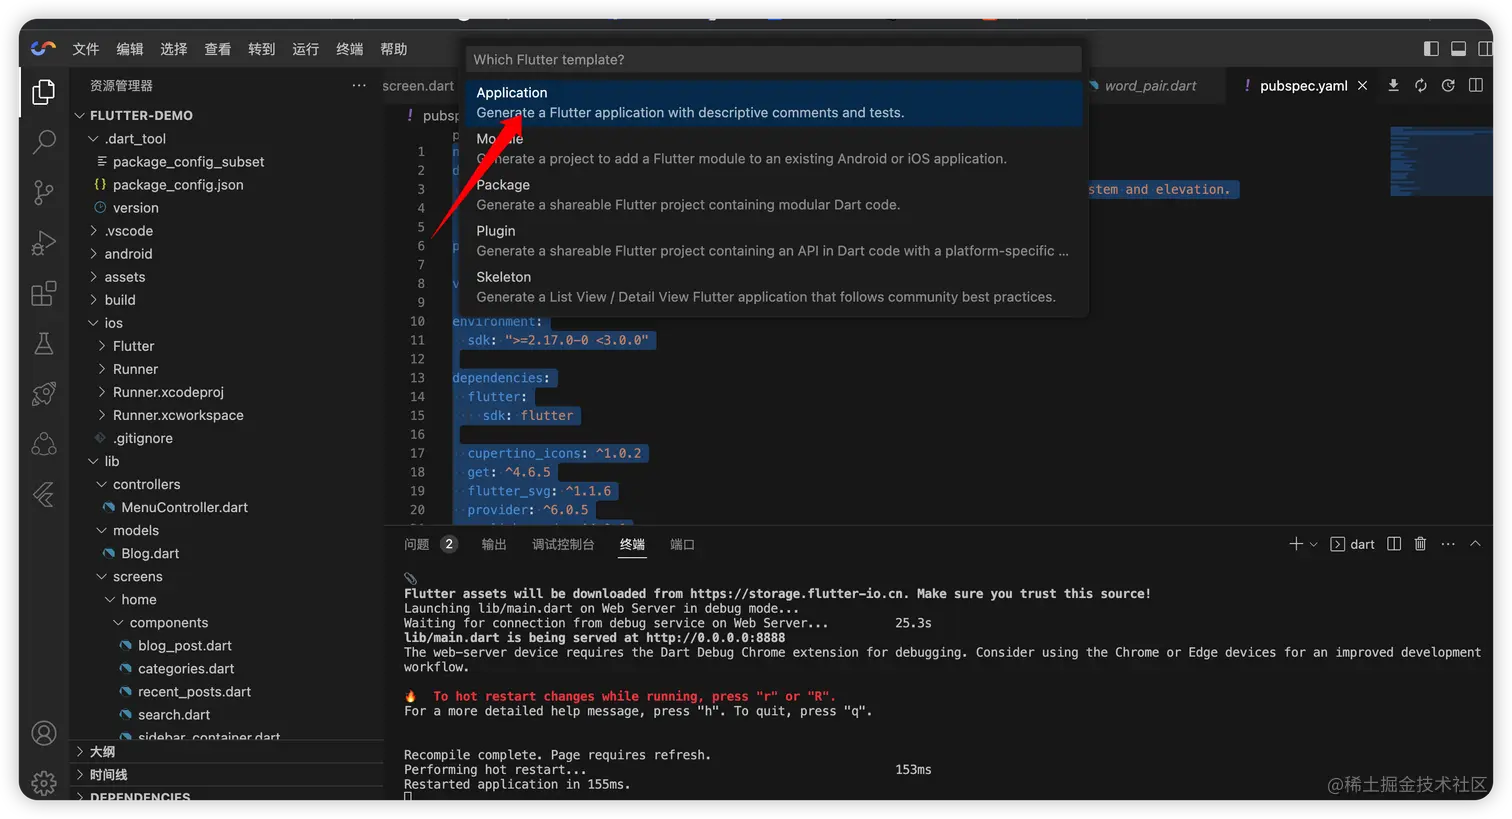Collapse the controllers folder
The image size is (1512, 819).
coord(227,484)
